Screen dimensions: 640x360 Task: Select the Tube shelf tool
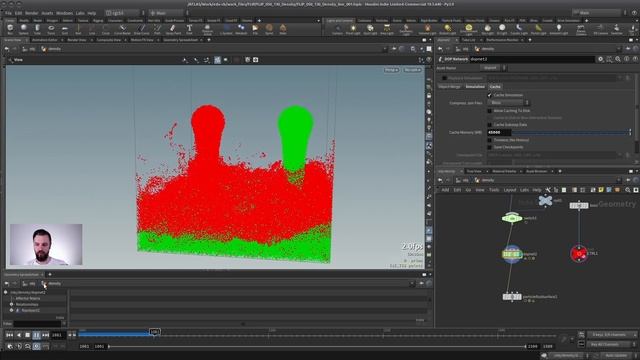pos(37,29)
